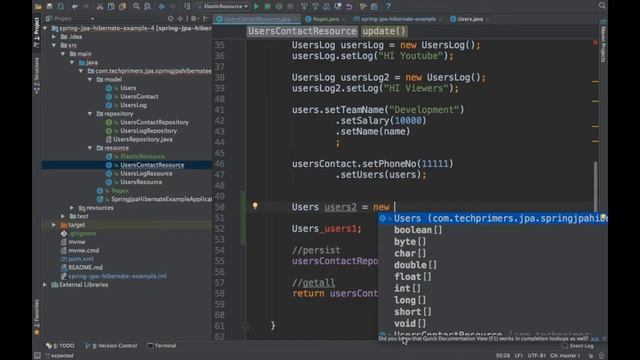Screen dimensions: 640x360
Task: Switch to spring-jpa-hibernate-example tab
Action: point(397,19)
